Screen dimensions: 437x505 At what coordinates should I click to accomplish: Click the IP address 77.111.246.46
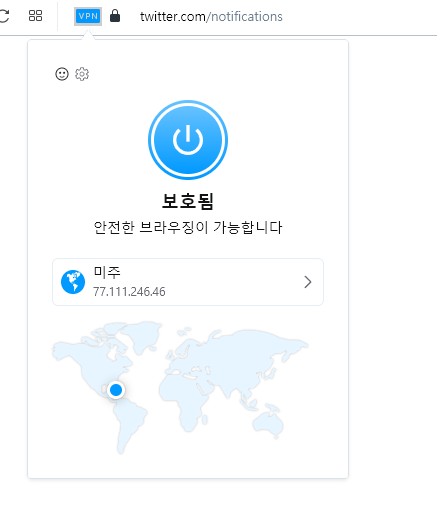tap(129, 292)
